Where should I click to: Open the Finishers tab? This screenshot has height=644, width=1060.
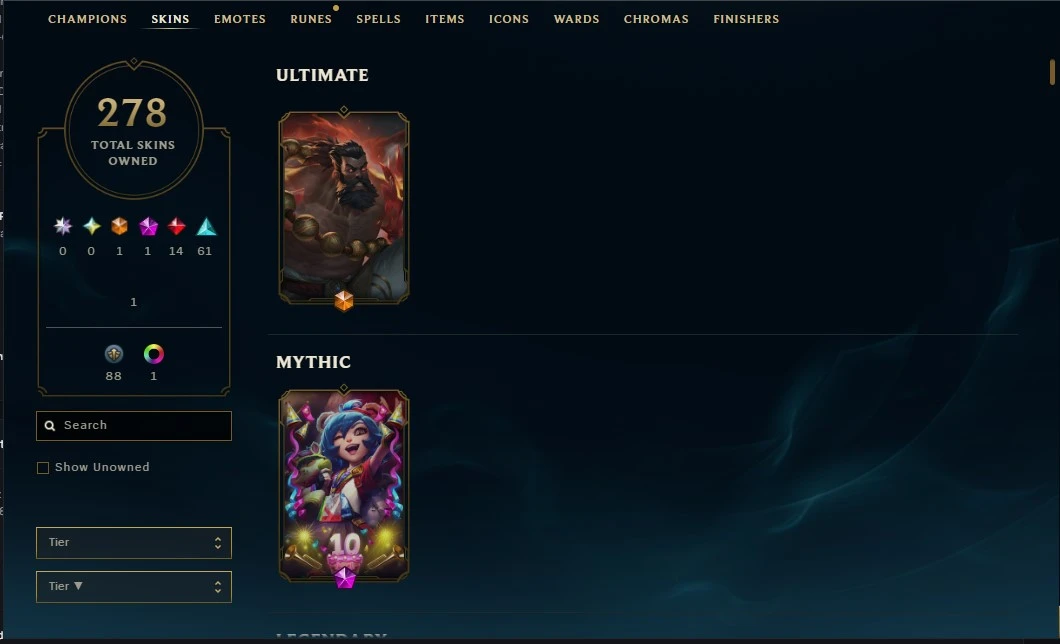pyautogui.click(x=746, y=19)
